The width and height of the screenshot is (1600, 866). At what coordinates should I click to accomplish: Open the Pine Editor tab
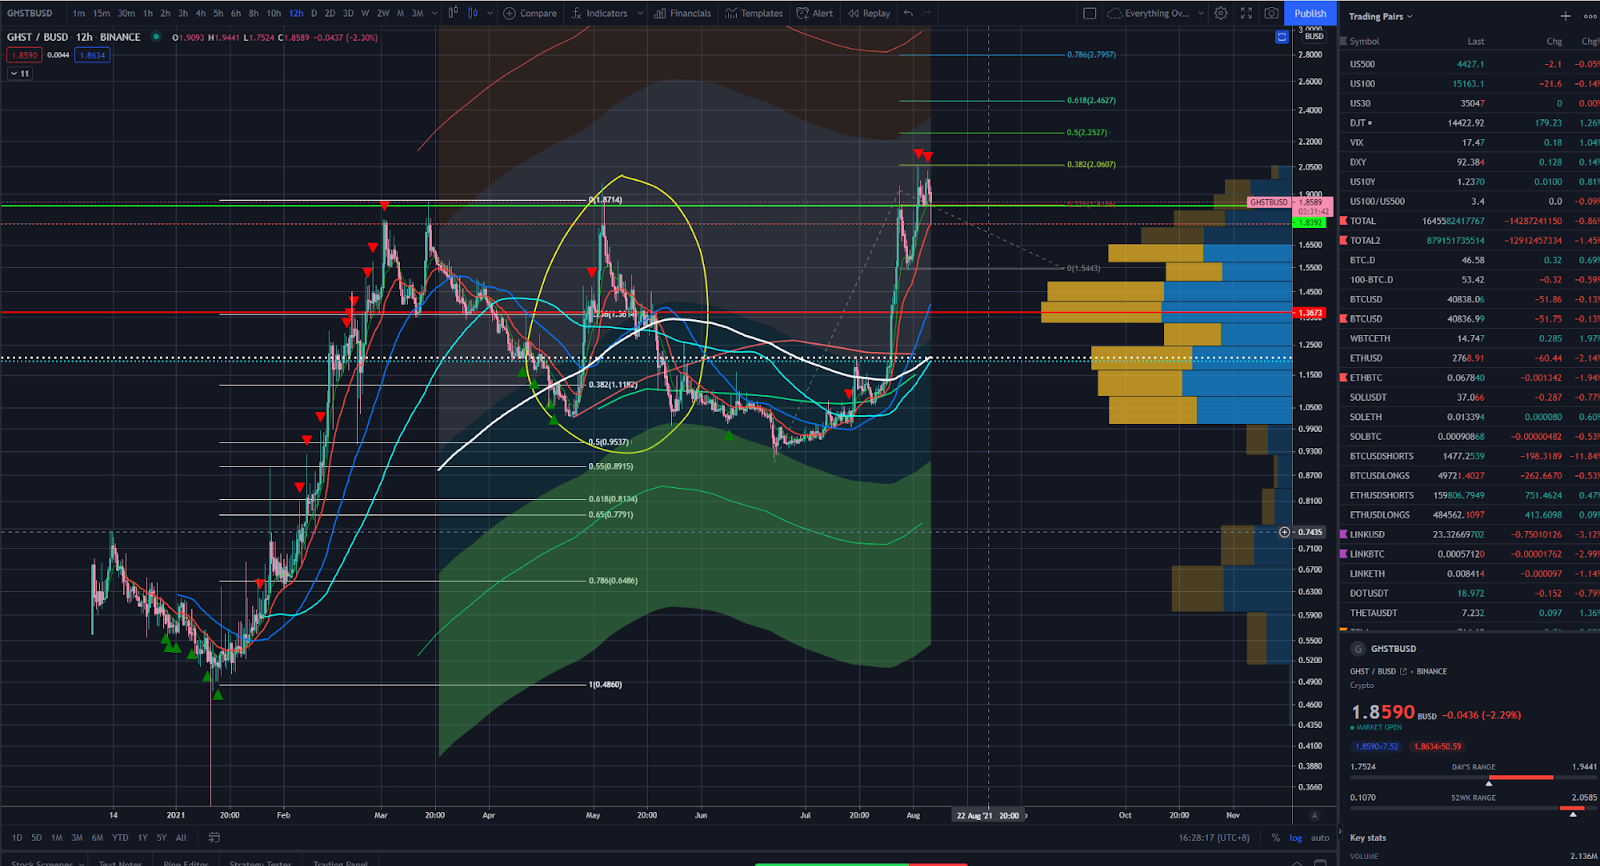186,861
